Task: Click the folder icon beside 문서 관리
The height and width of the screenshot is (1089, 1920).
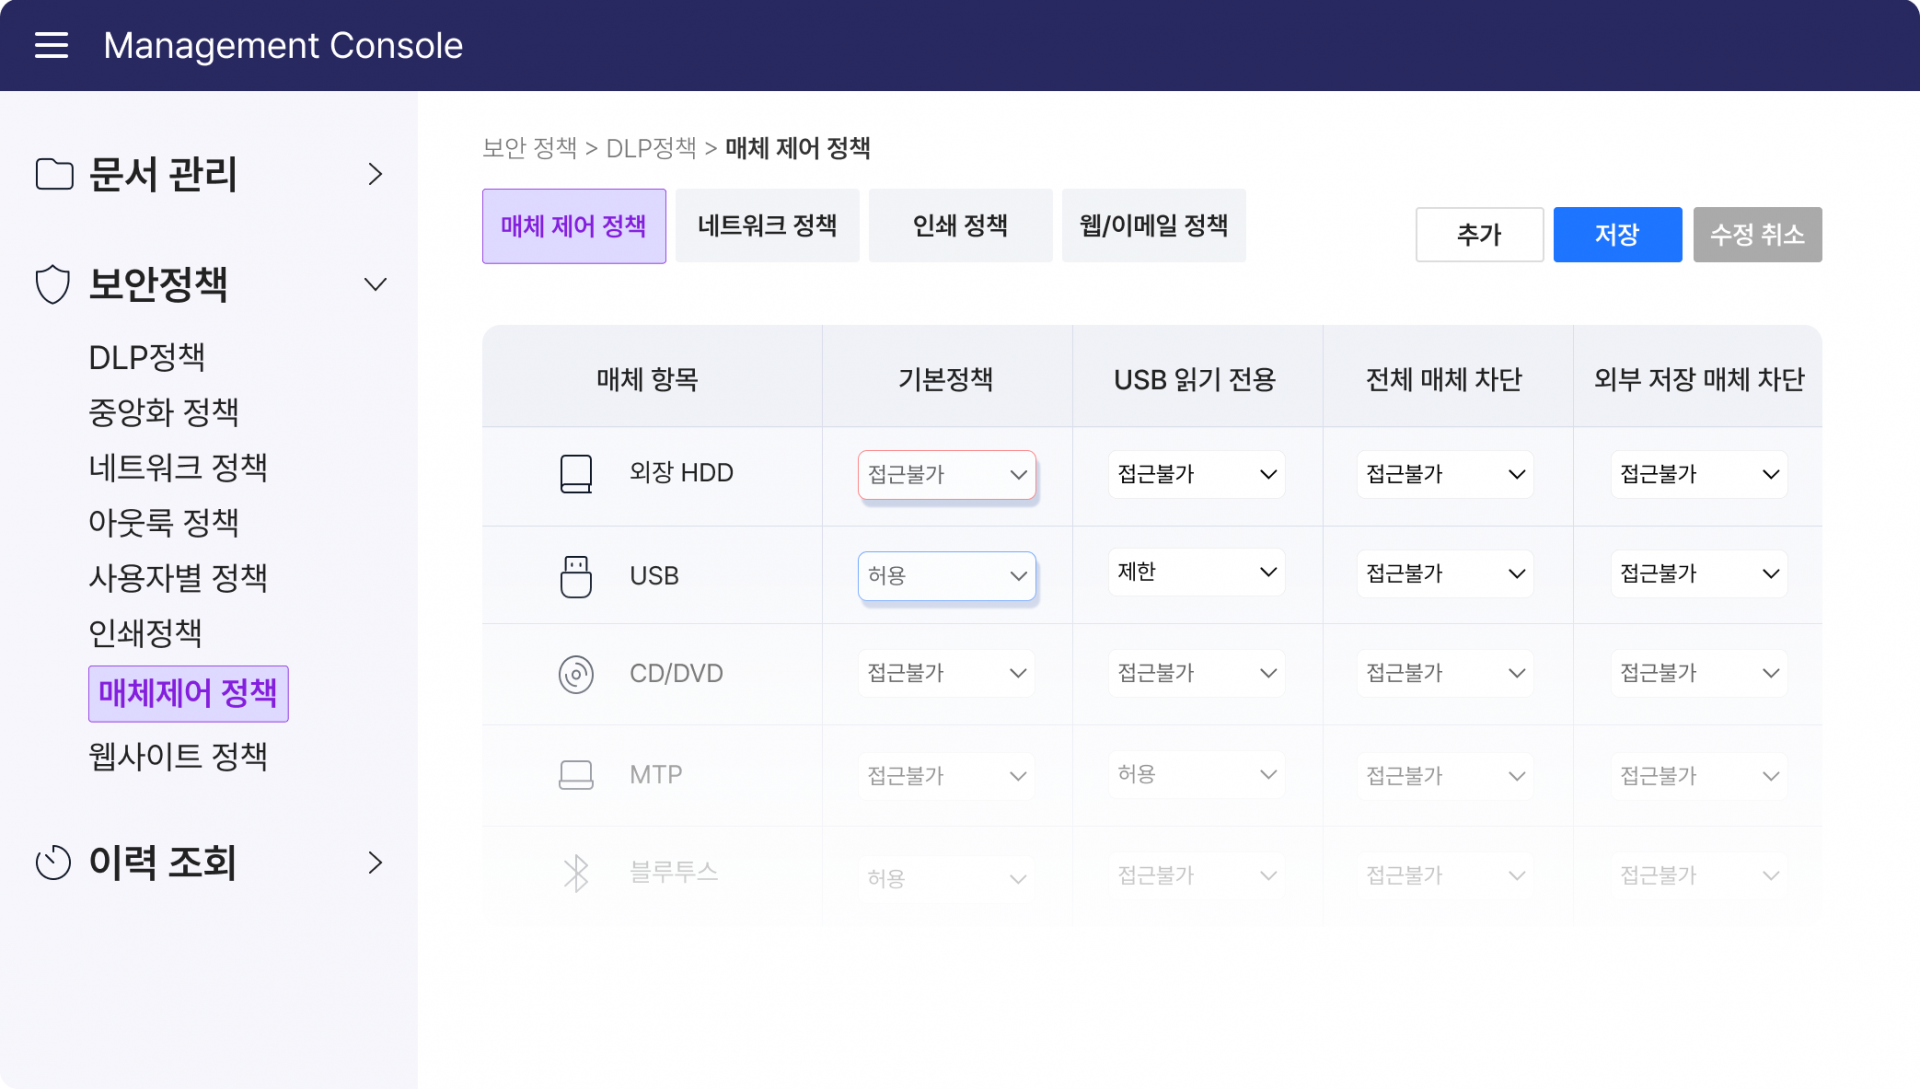Action: 54,174
